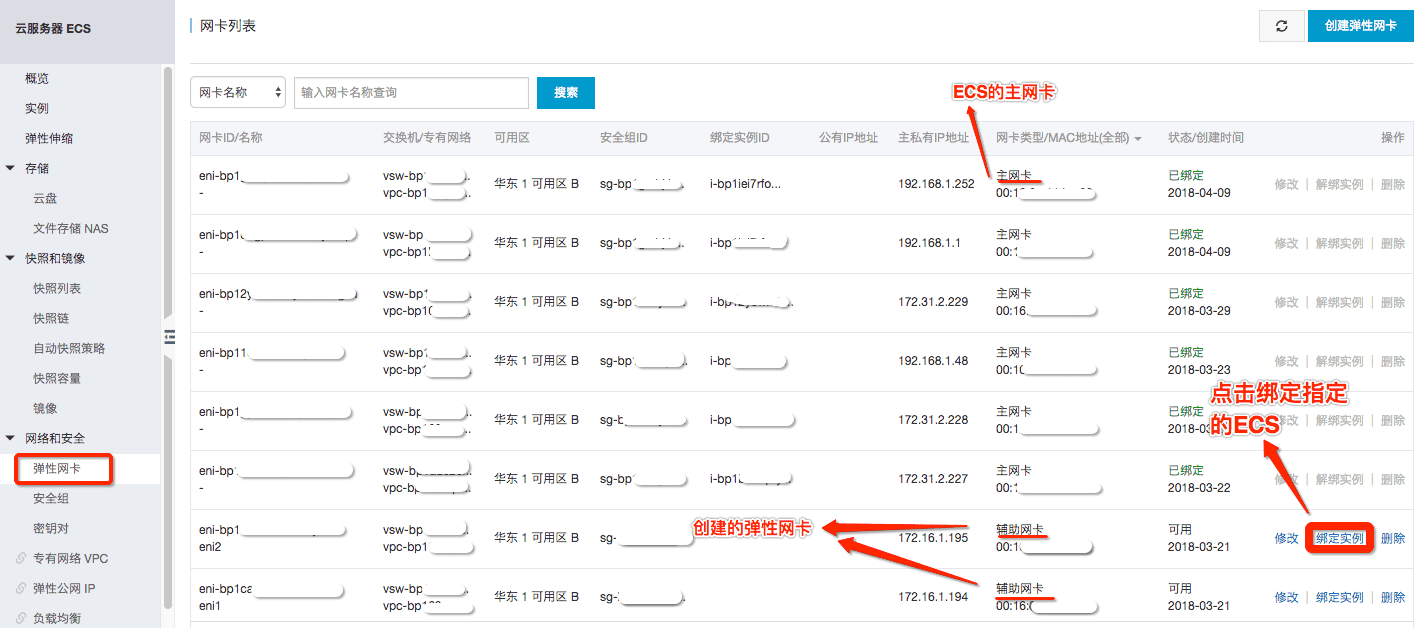Click IP address 172.16.1.194 cell
This screenshot has height=628, width=1420.
[933, 597]
